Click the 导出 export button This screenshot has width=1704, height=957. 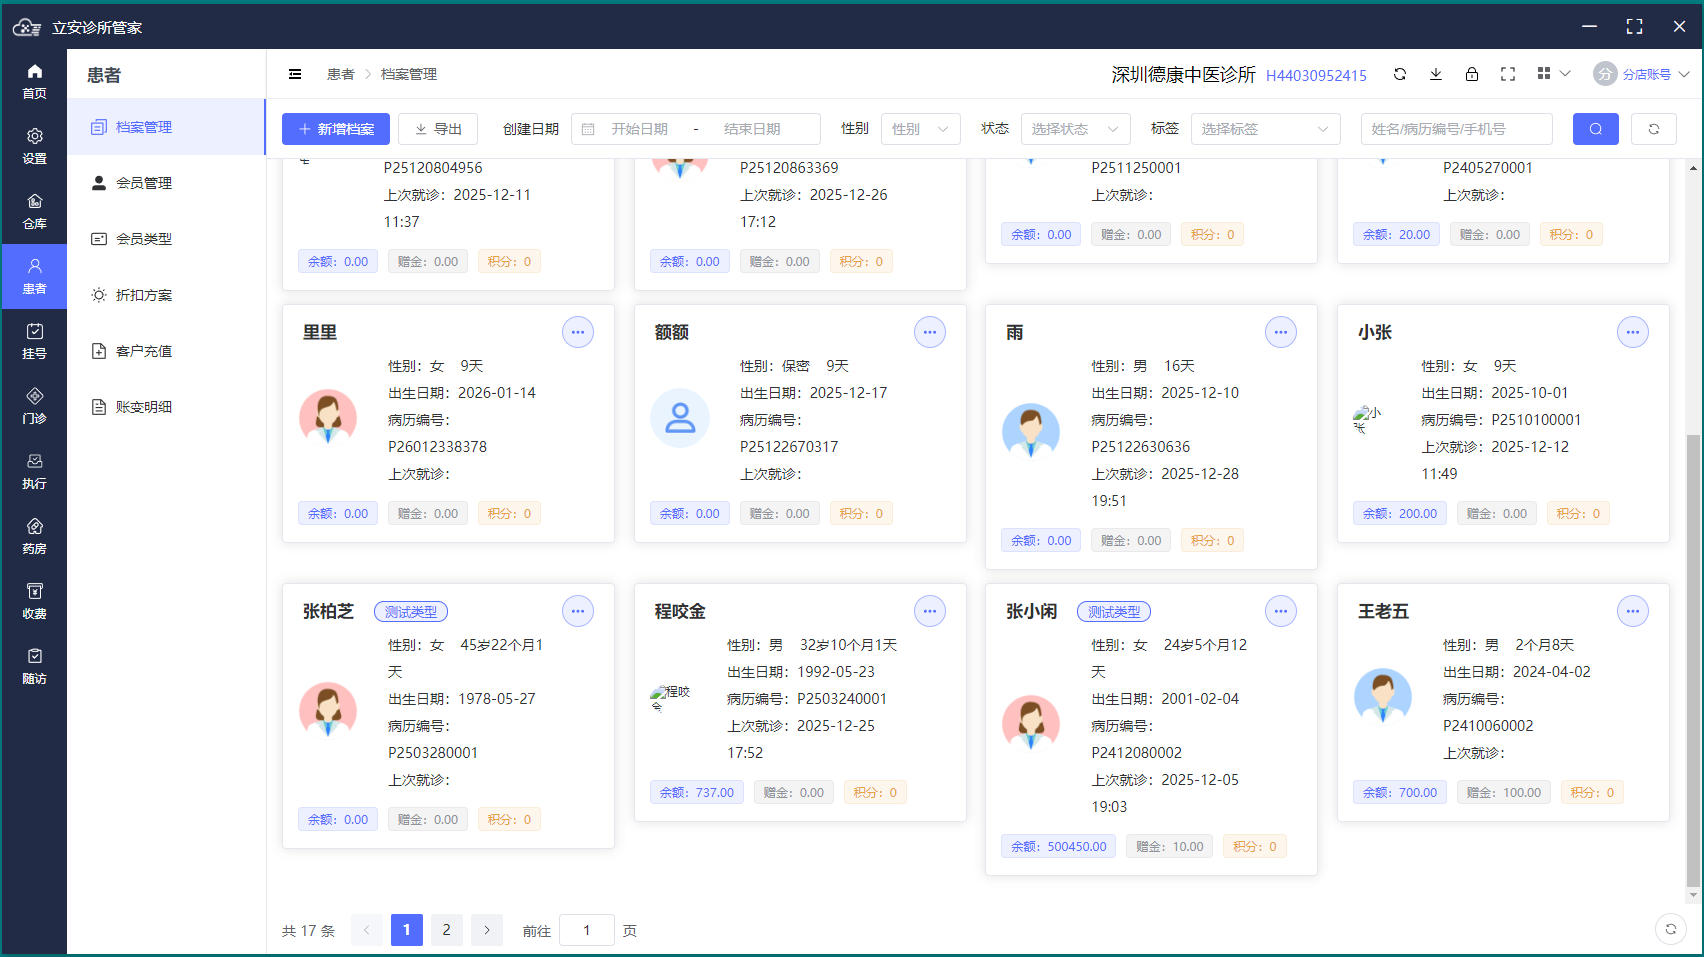pos(438,129)
